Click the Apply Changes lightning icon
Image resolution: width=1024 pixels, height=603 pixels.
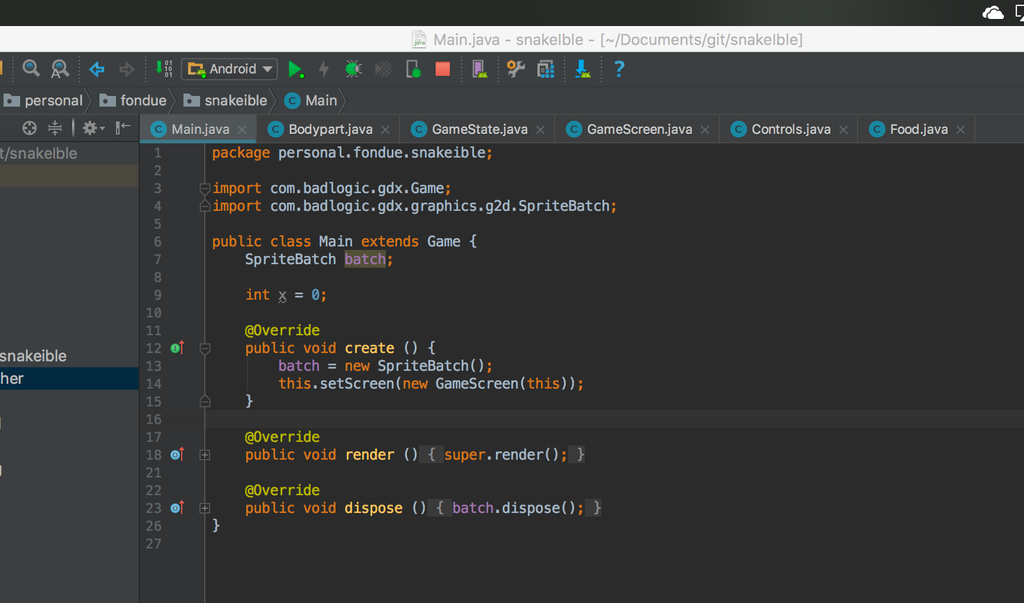coord(323,69)
